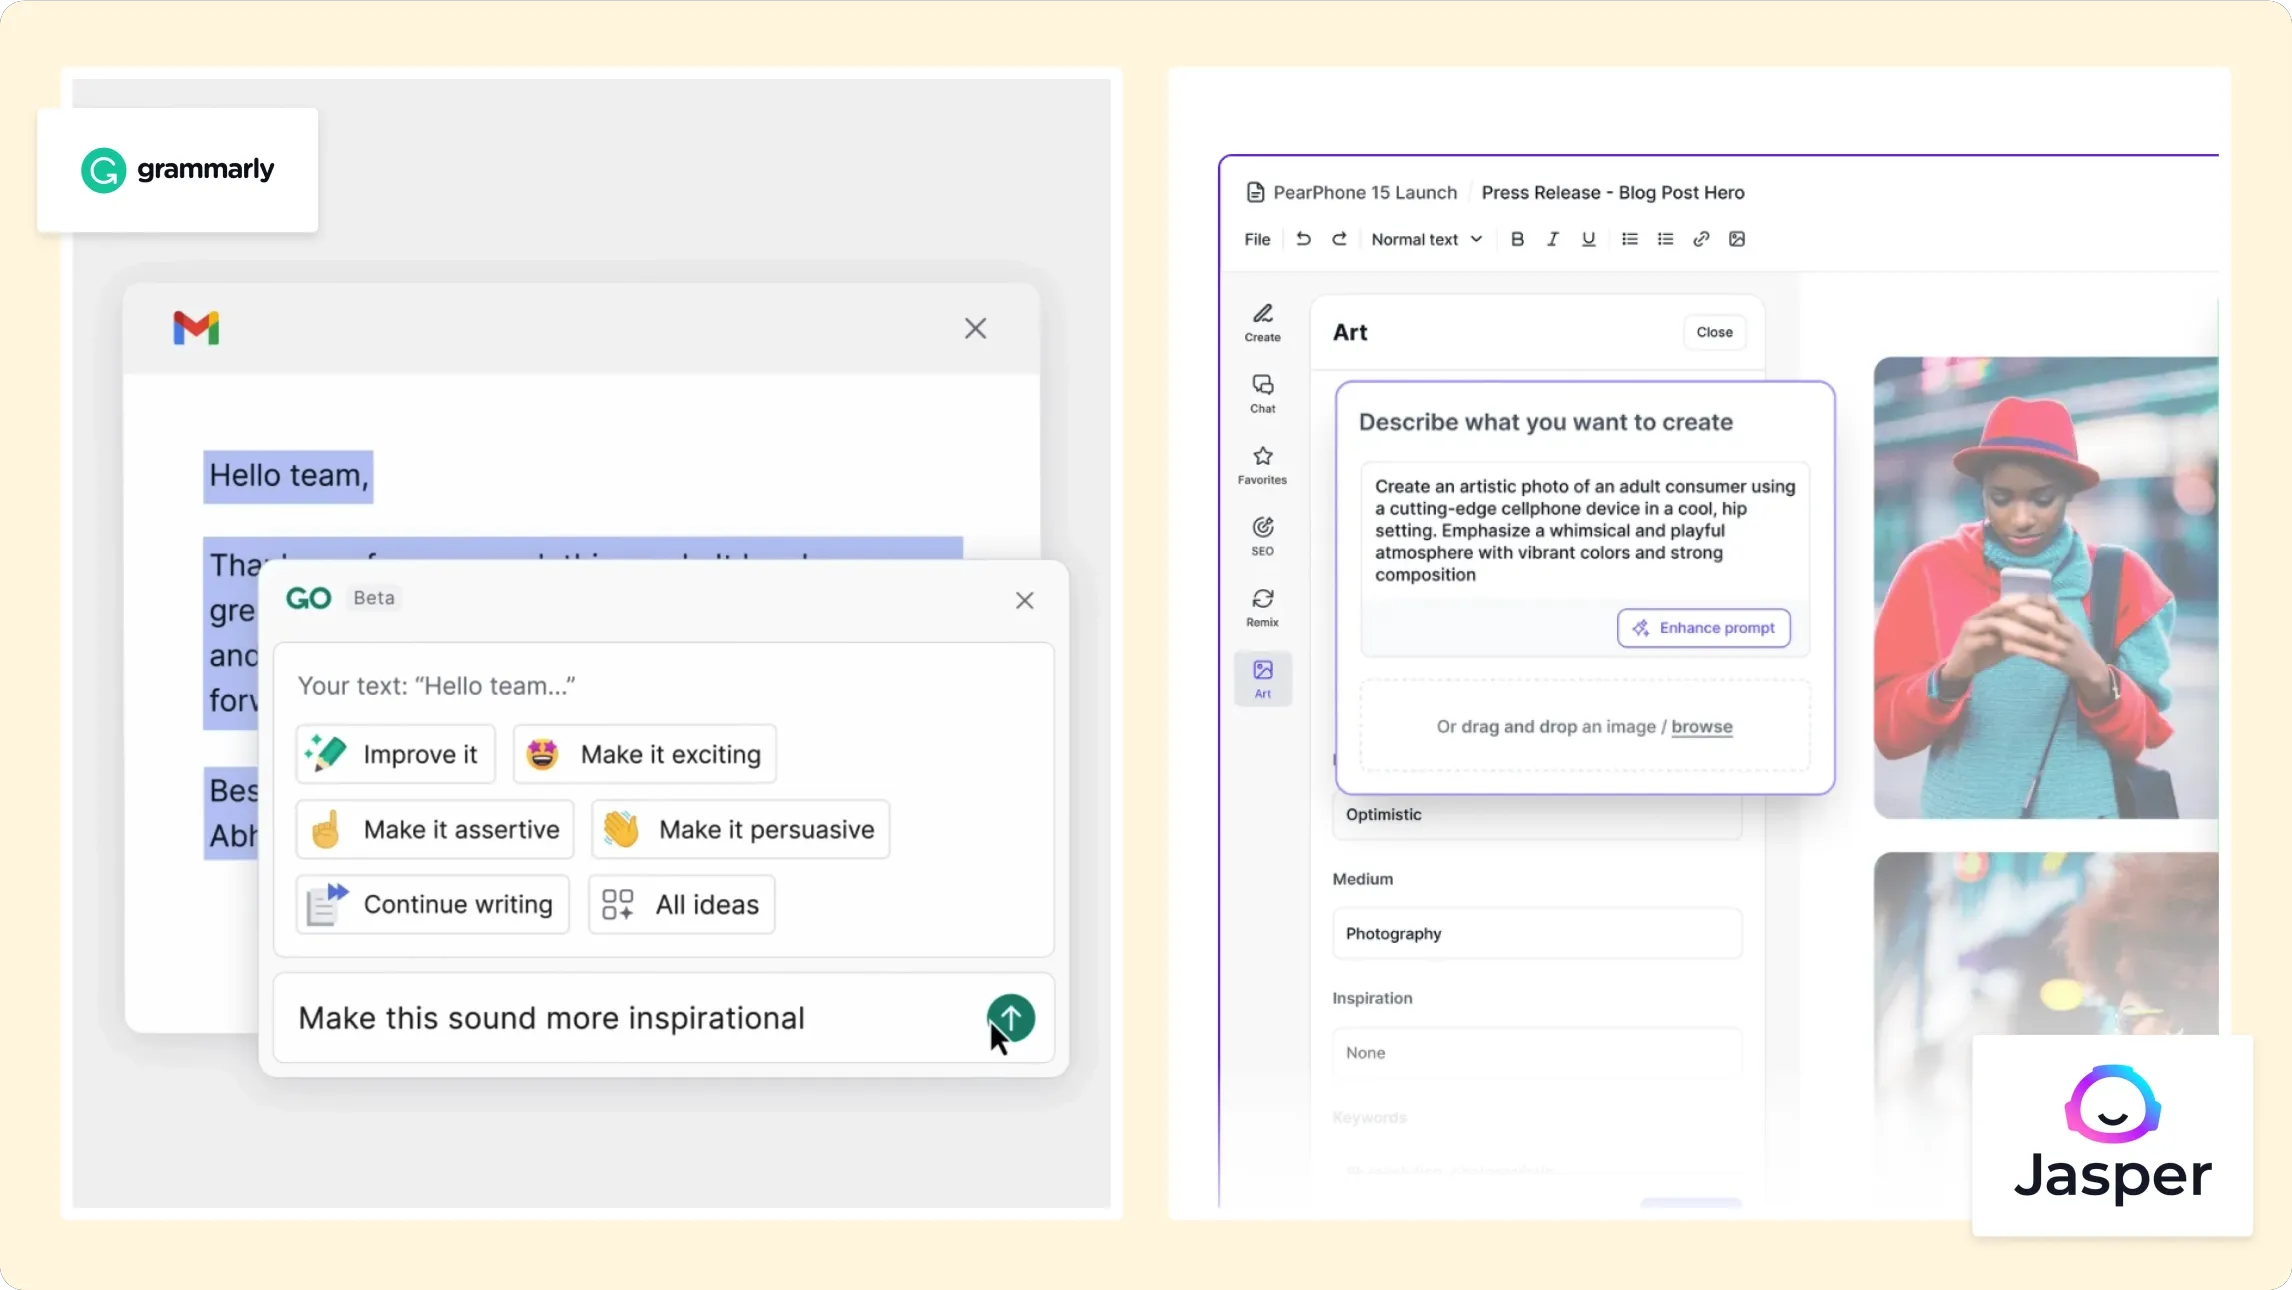Select the red hat woman generated image
The image size is (2292, 1290).
(x=2045, y=588)
